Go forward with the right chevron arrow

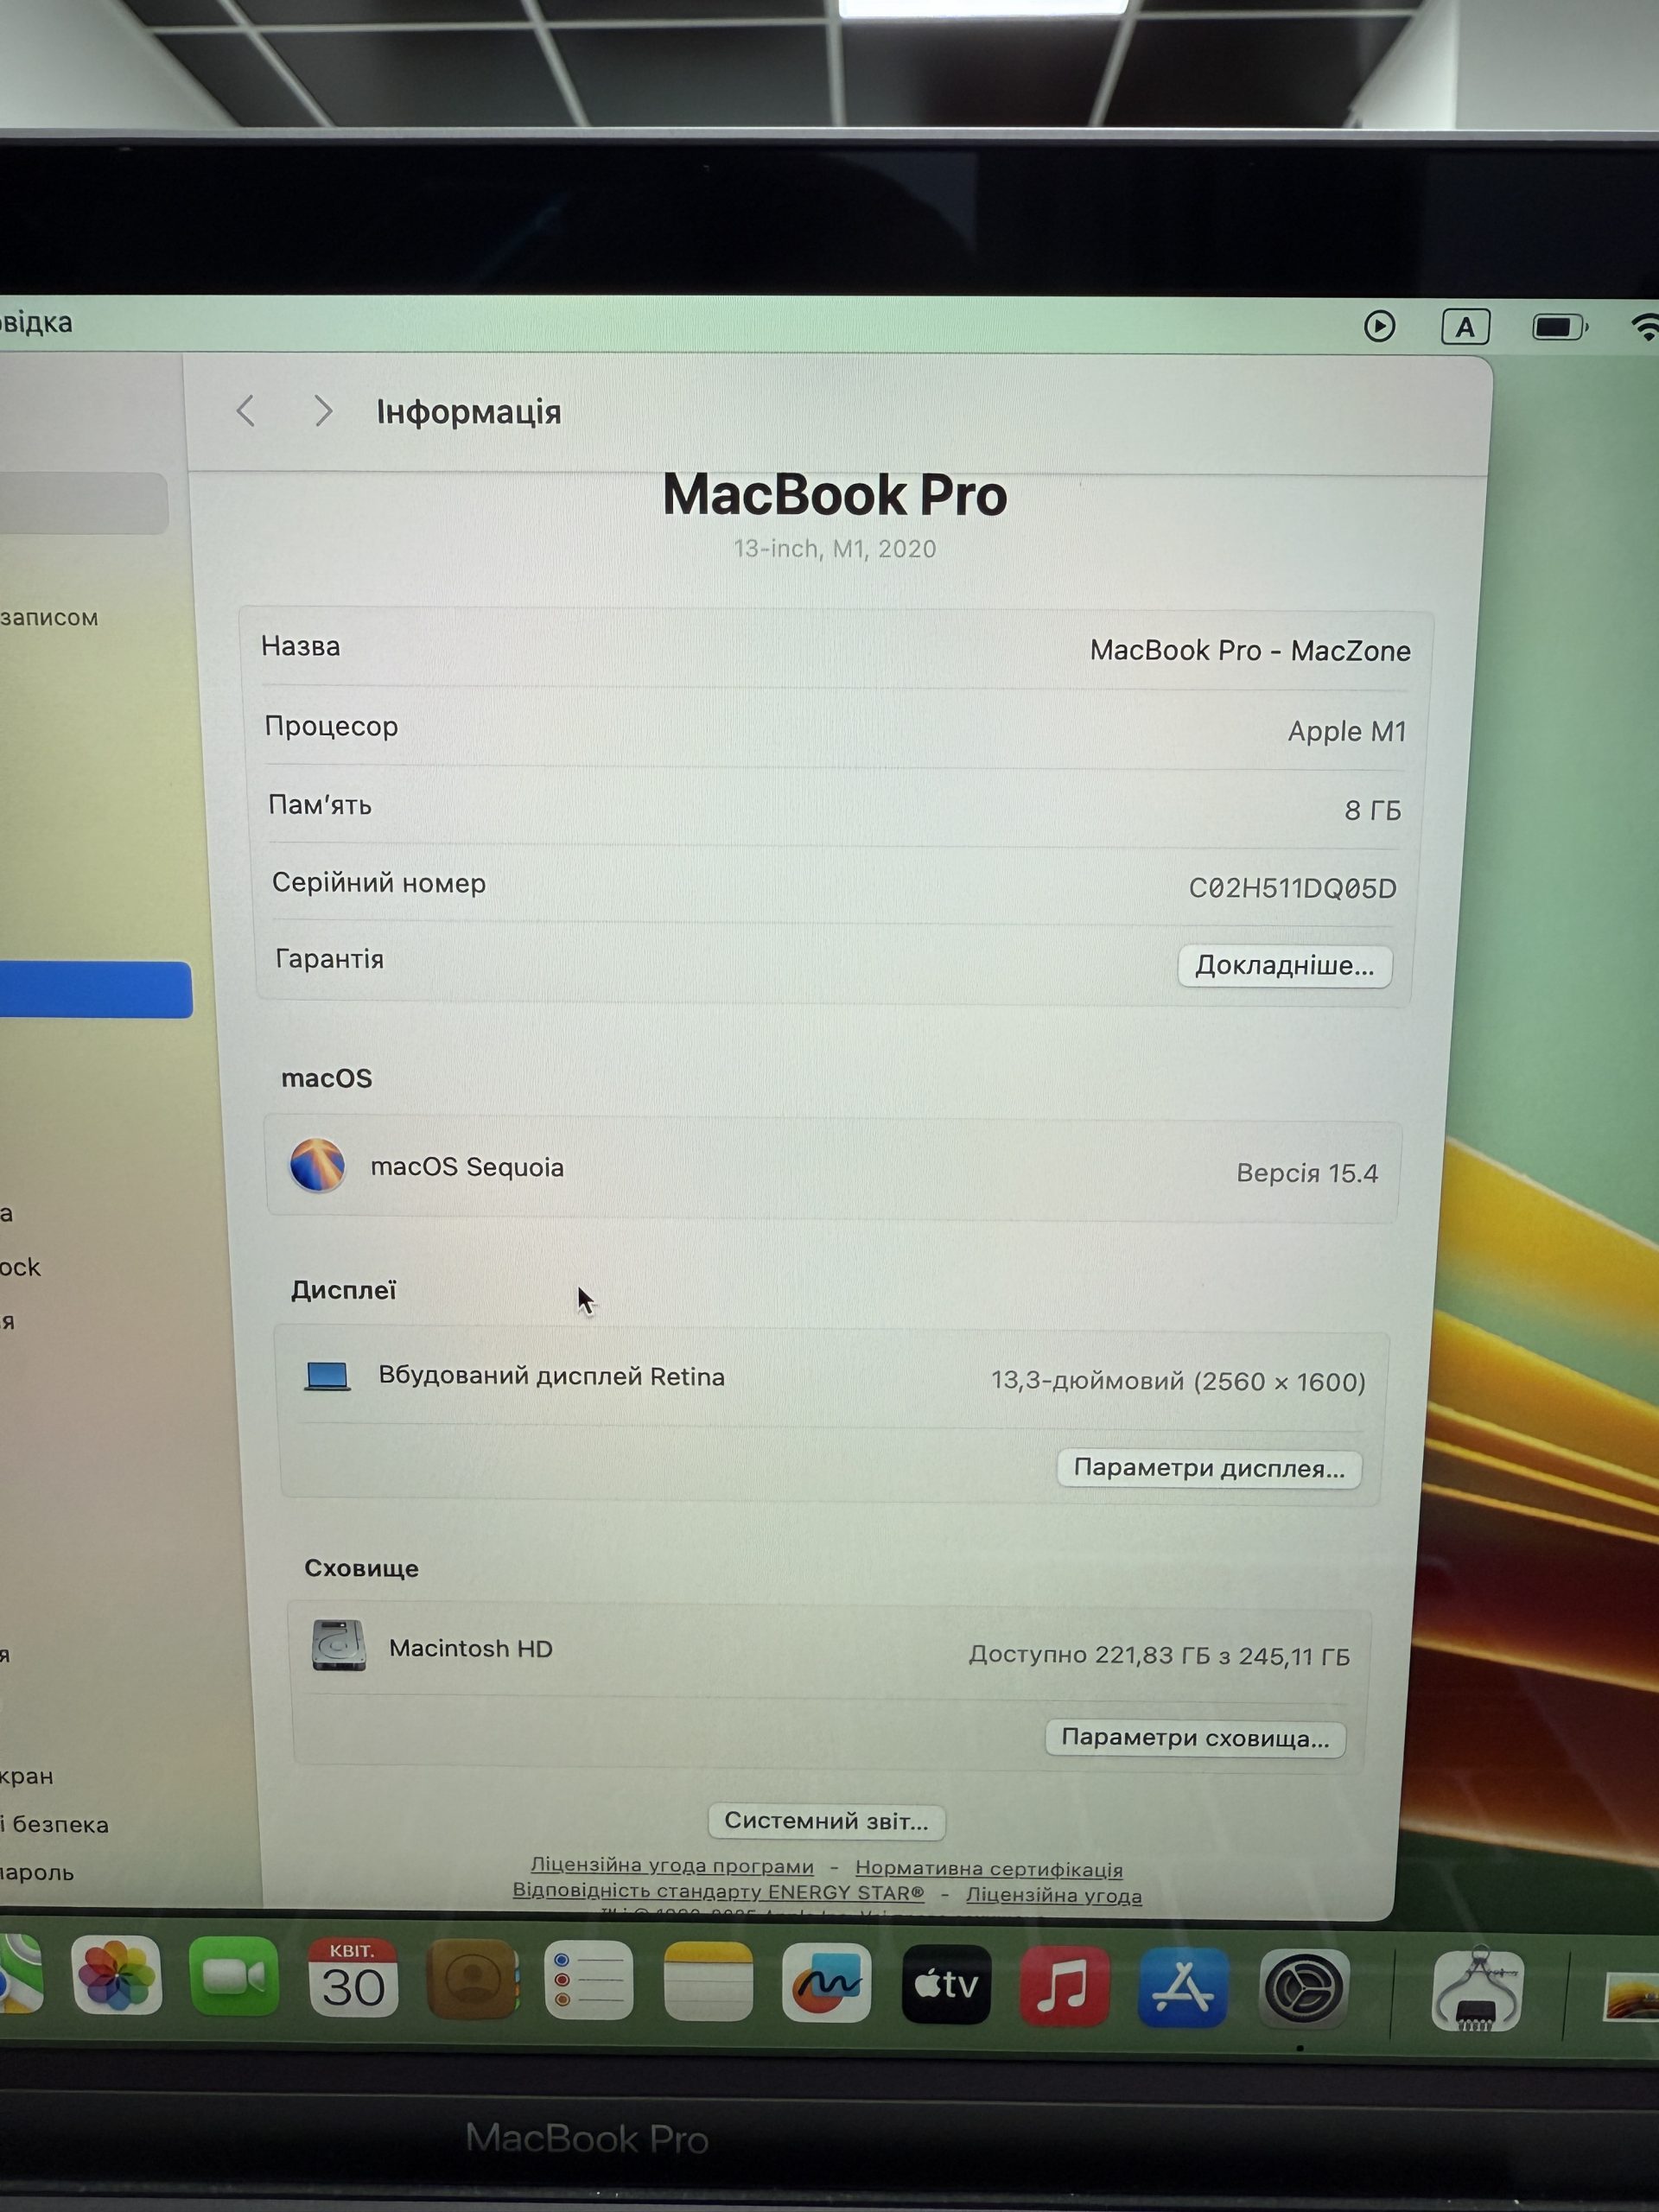(322, 410)
